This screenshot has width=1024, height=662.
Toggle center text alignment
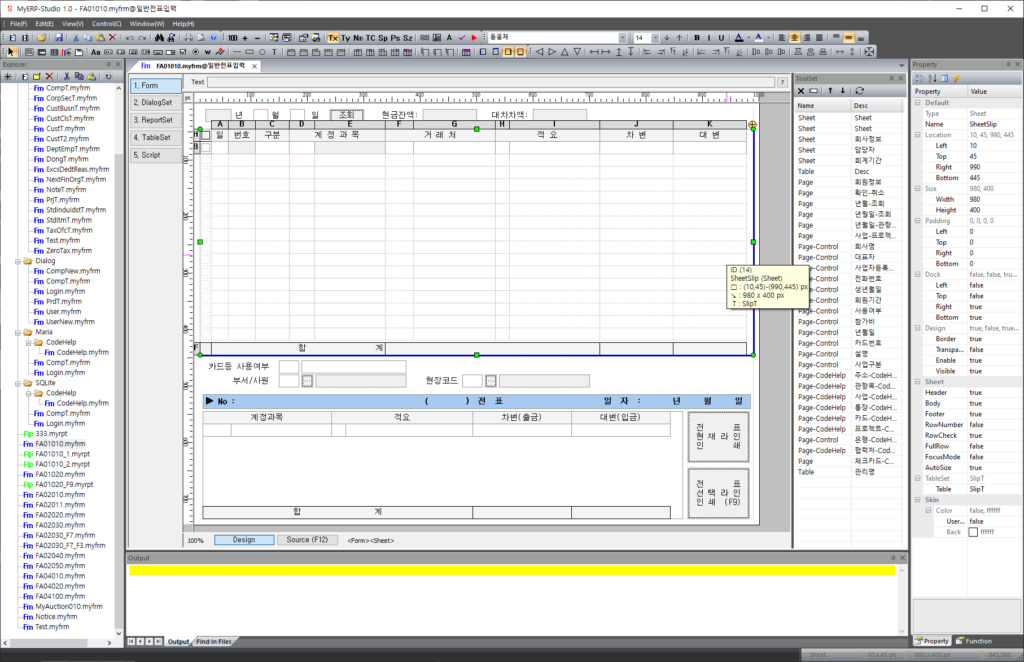pyautogui.click(x=795, y=38)
